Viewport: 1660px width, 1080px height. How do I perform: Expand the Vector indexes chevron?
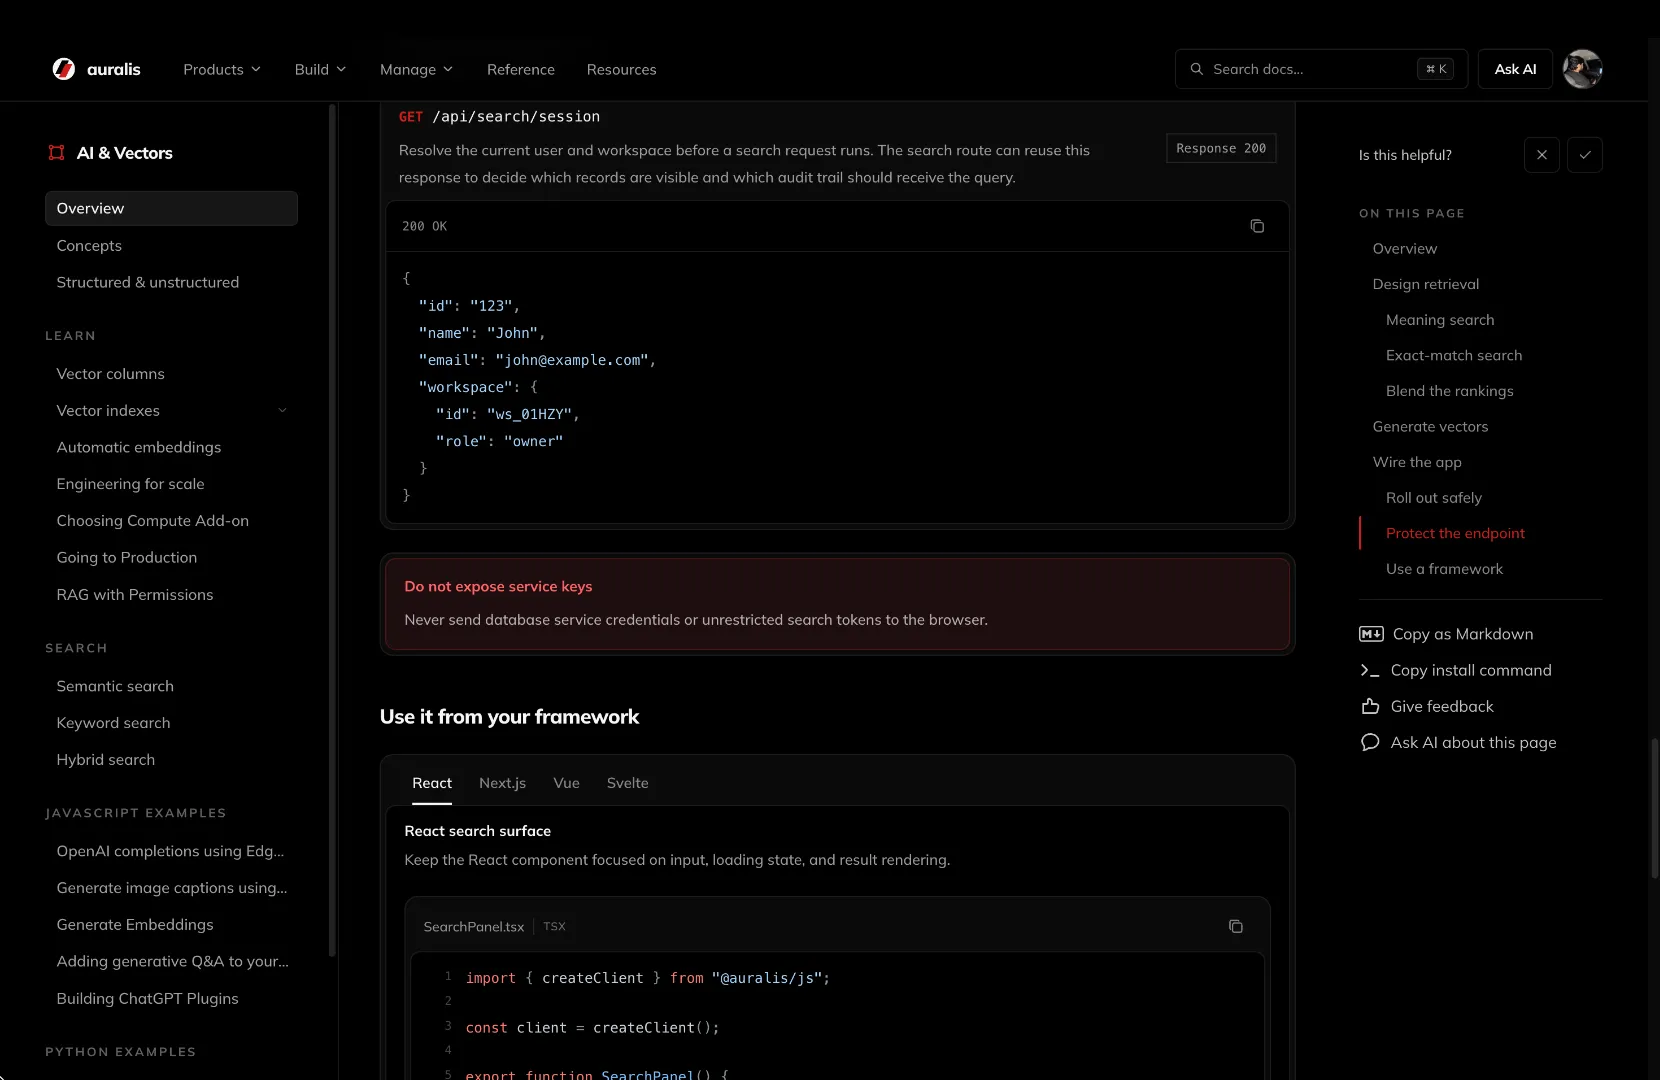tap(282, 410)
